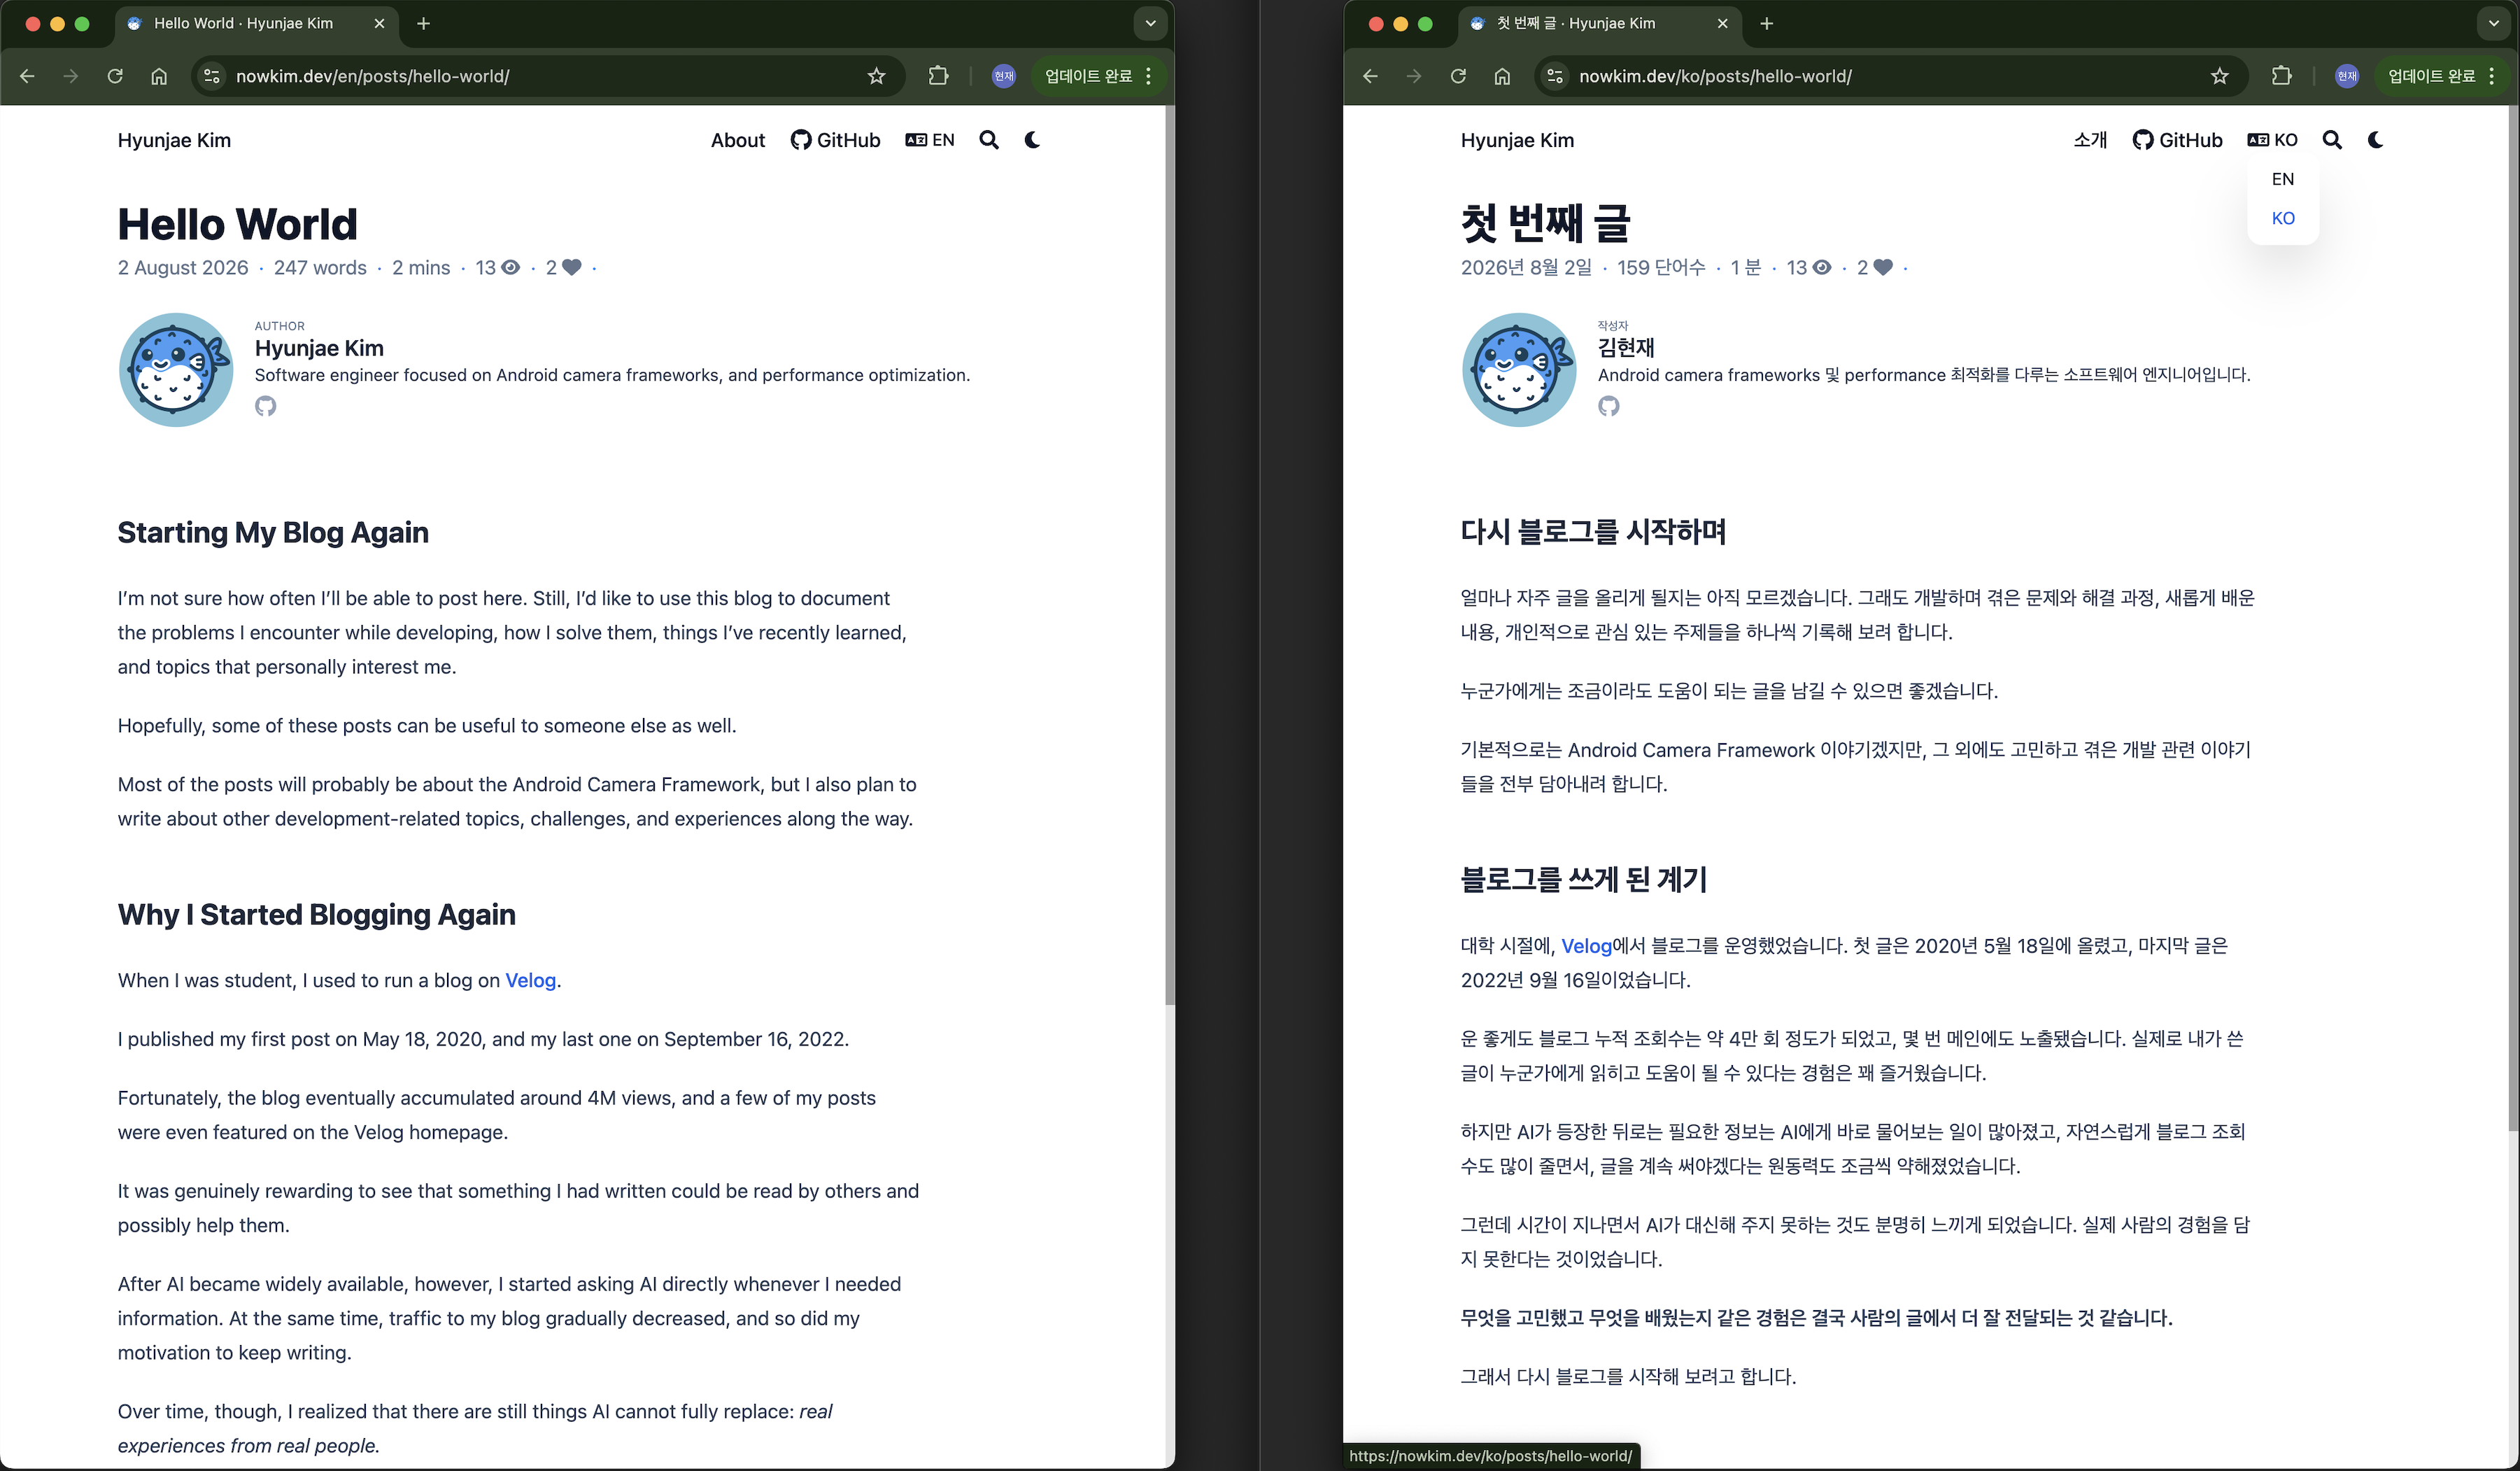Click the heart like icon on English post
The height and width of the screenshot is (1471, 2520).
tap(572, 267)
